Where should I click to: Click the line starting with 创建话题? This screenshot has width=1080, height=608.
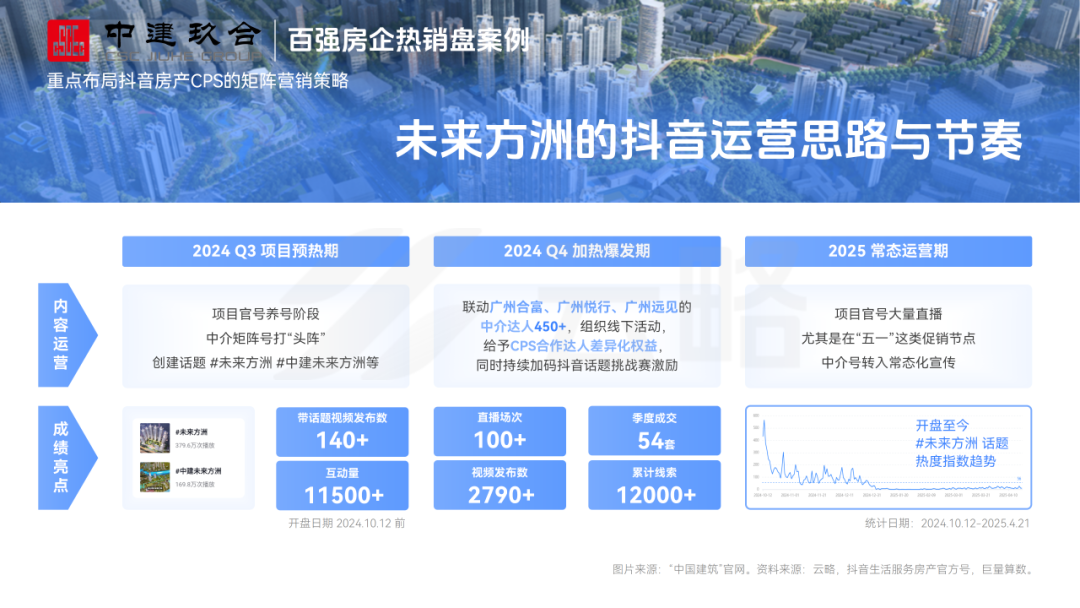[x=266, y=362]
